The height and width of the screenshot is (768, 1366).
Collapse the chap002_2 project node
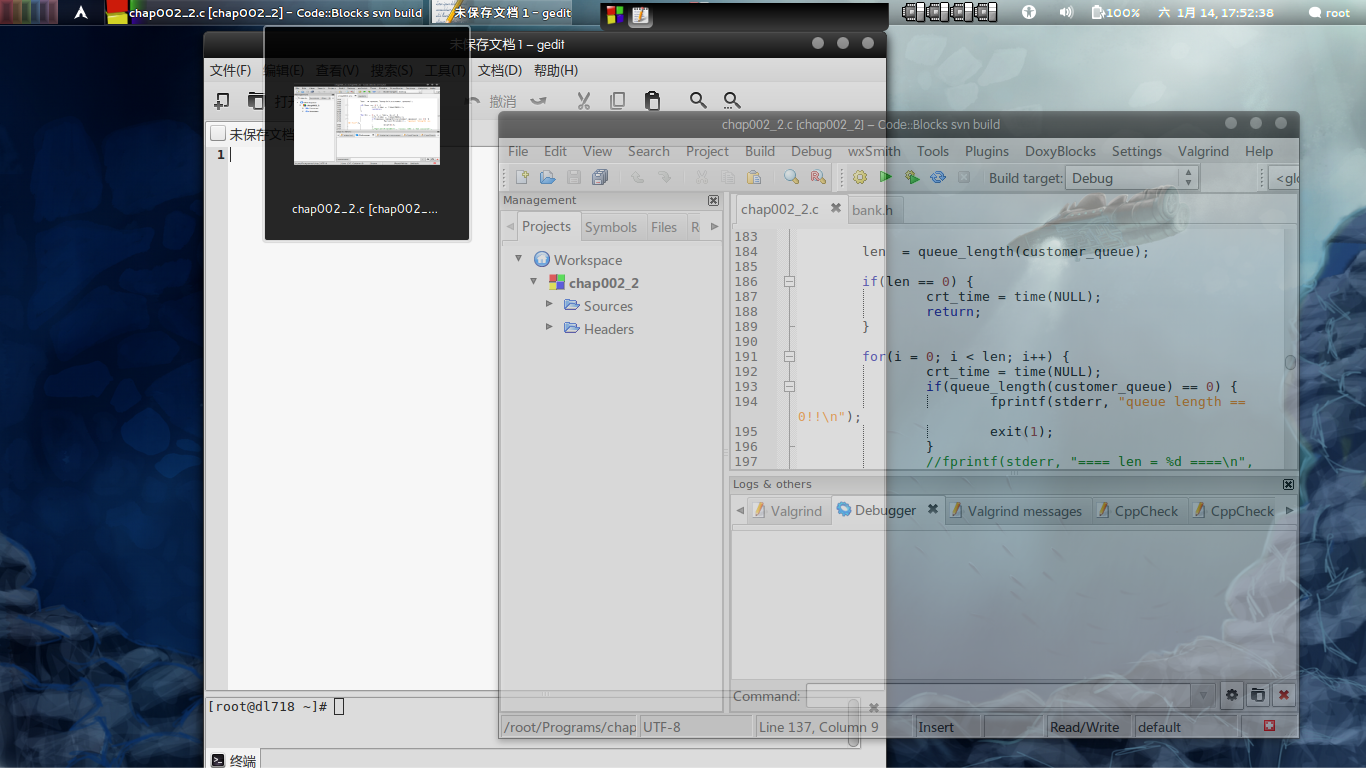point(534,281)
